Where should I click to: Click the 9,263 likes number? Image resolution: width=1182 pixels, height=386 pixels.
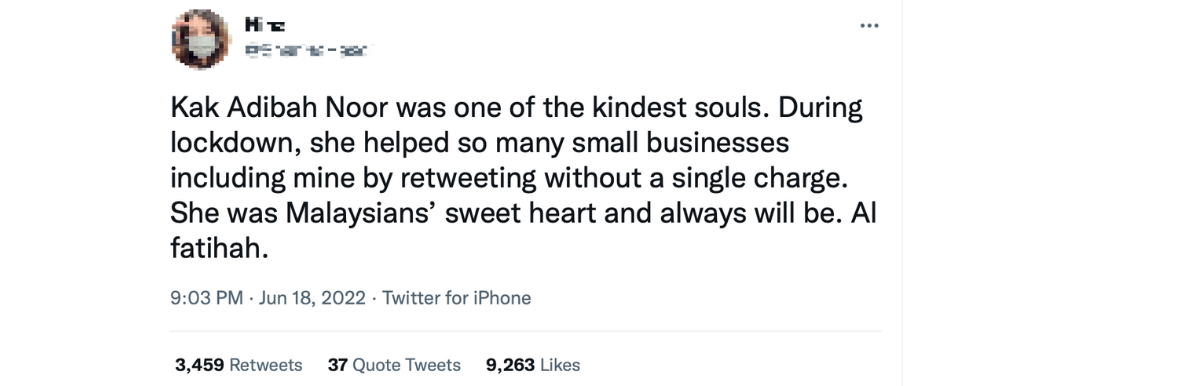coord(510,365)
